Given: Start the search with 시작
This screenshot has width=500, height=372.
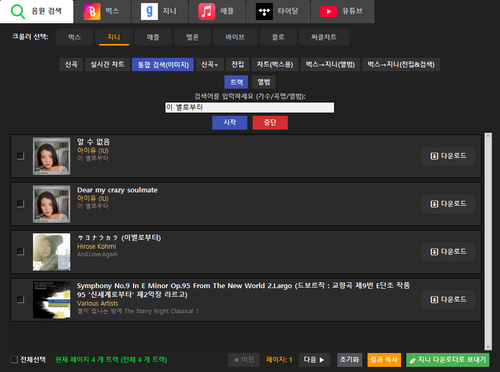Looking at the screenshot, I should tap(230, 123).
